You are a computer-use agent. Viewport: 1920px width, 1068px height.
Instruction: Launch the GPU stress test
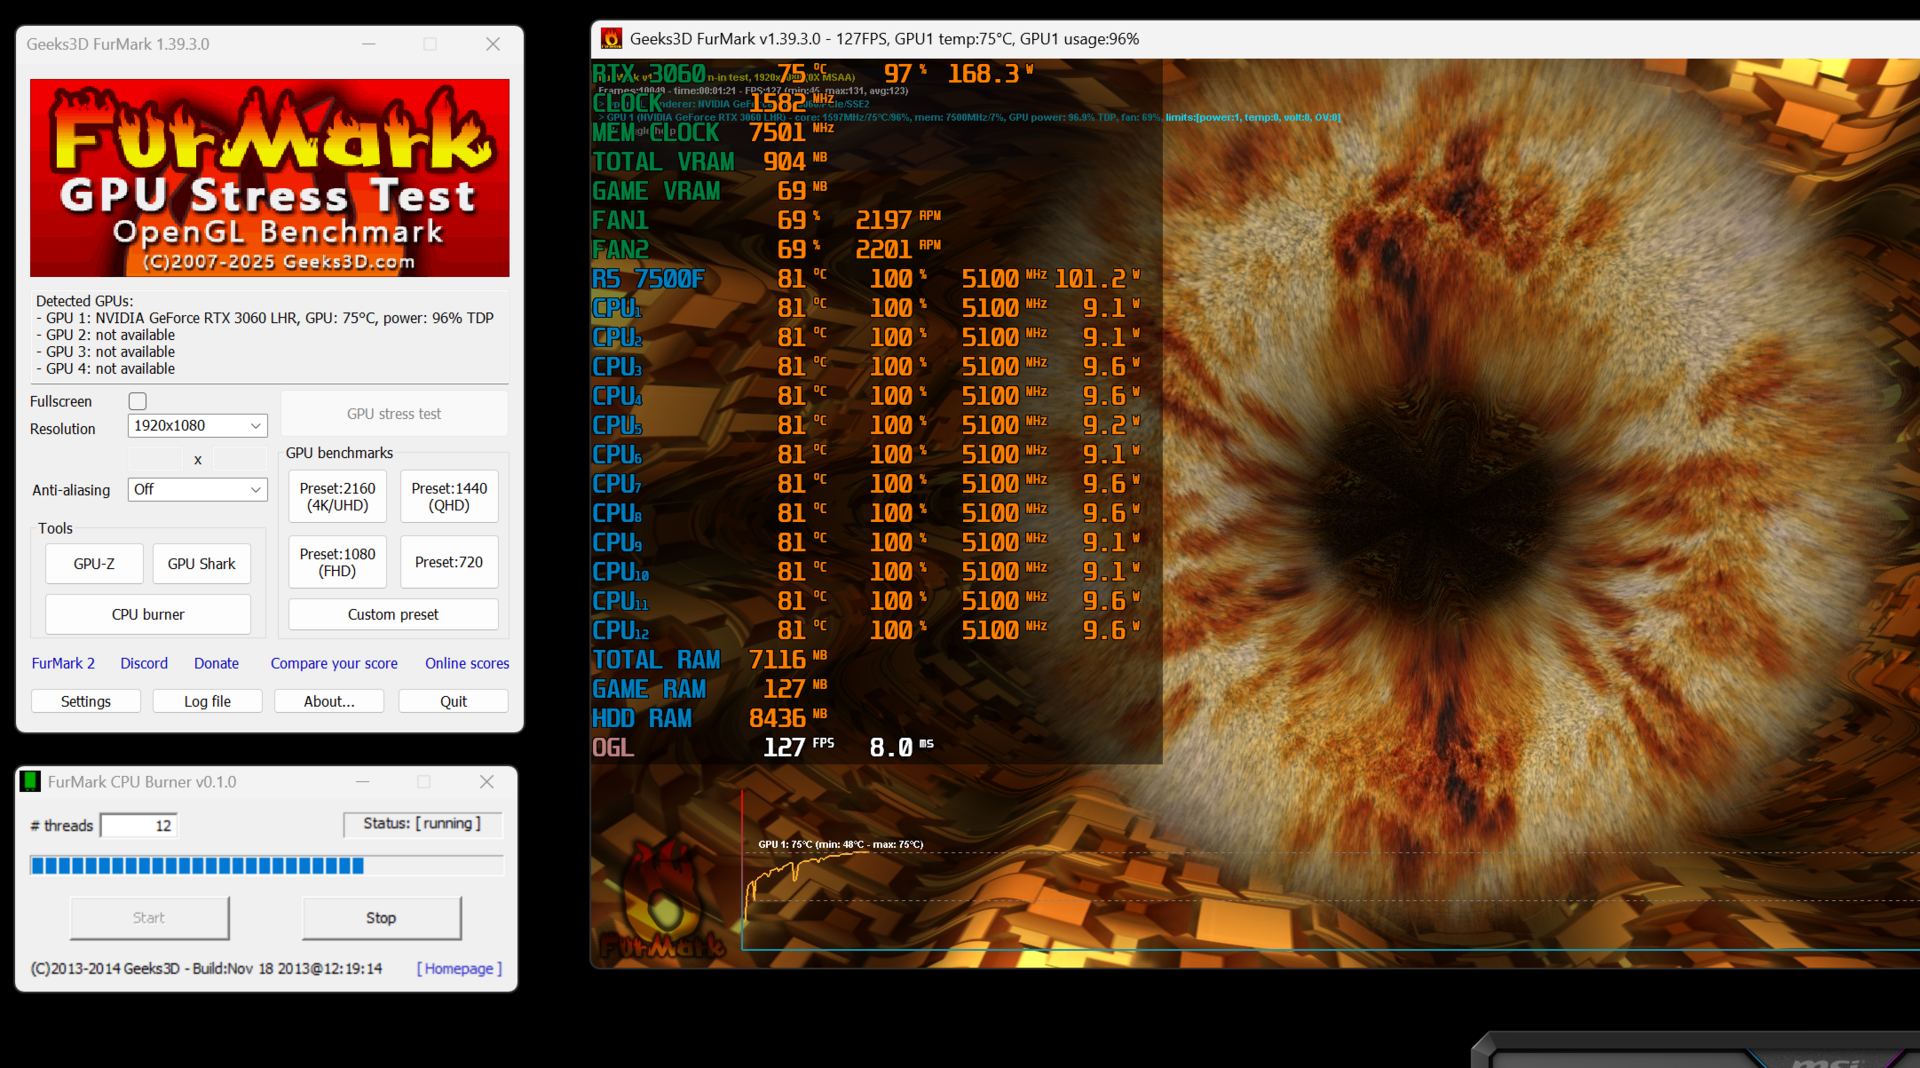coord(393,413)
